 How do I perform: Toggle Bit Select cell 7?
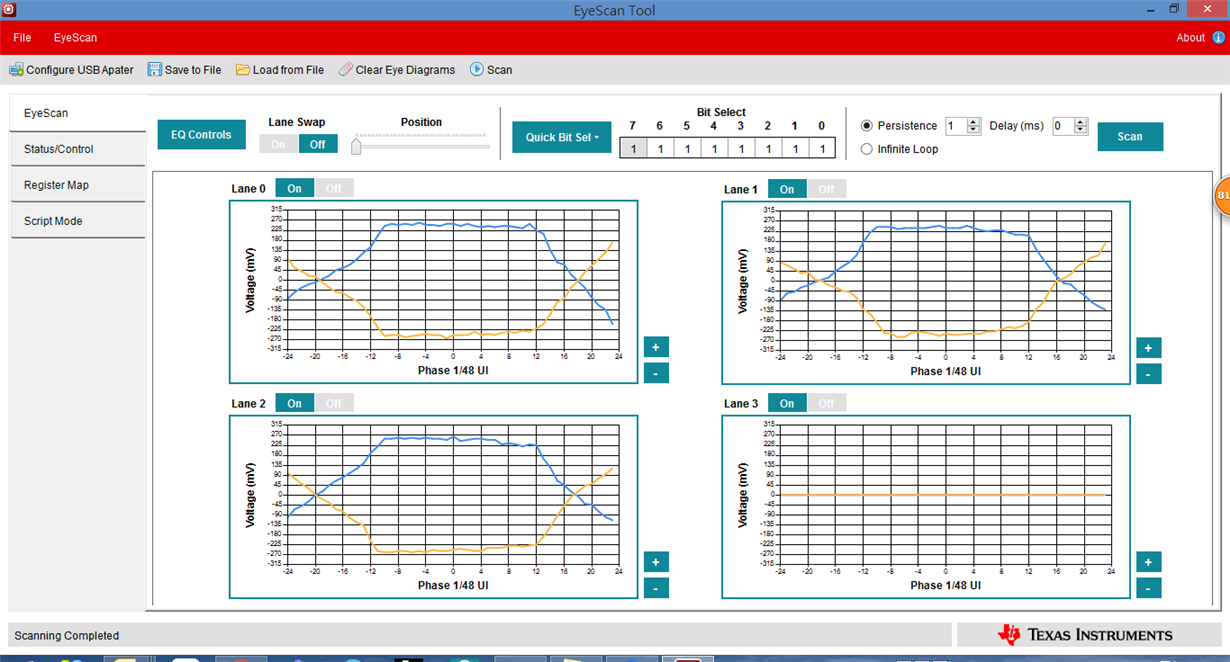[633, 148]
